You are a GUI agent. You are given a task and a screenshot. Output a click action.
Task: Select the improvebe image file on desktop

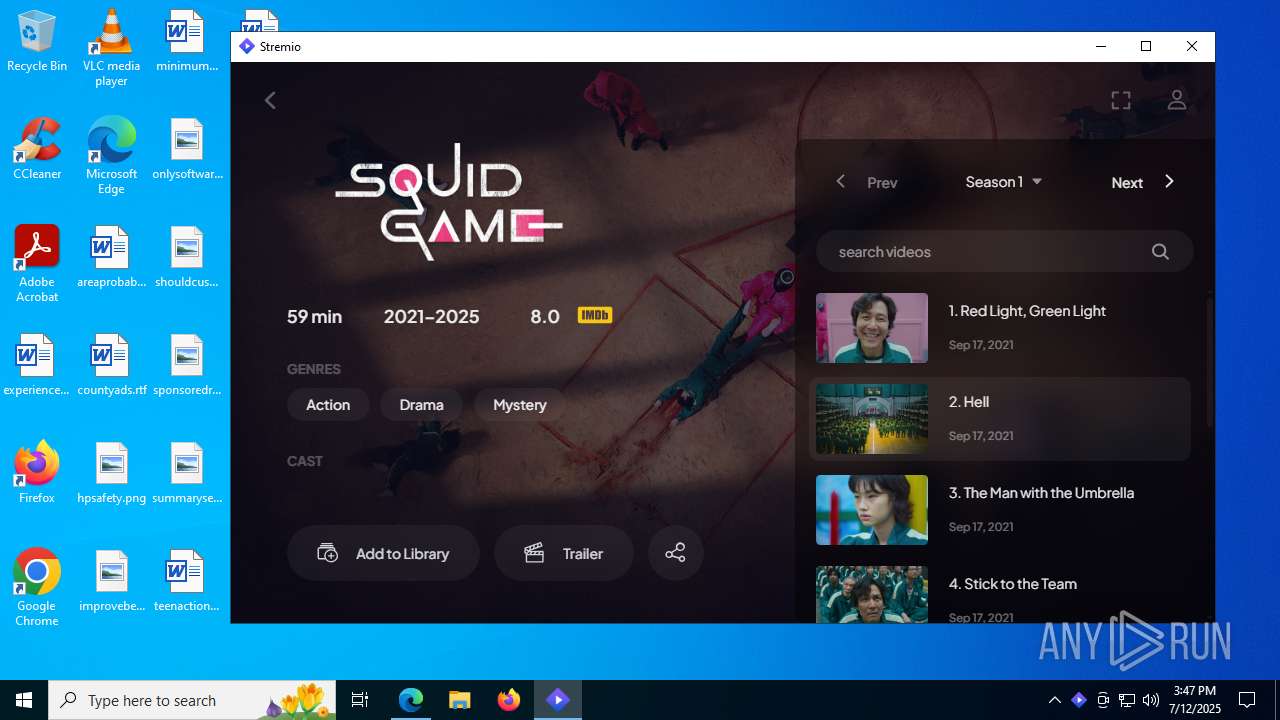[111, 580]
